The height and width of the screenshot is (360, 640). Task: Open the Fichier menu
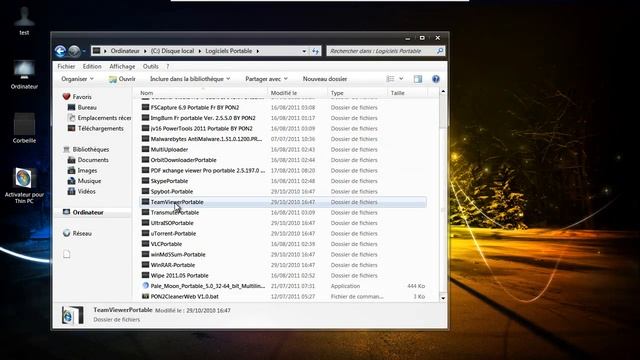point(66,66)
